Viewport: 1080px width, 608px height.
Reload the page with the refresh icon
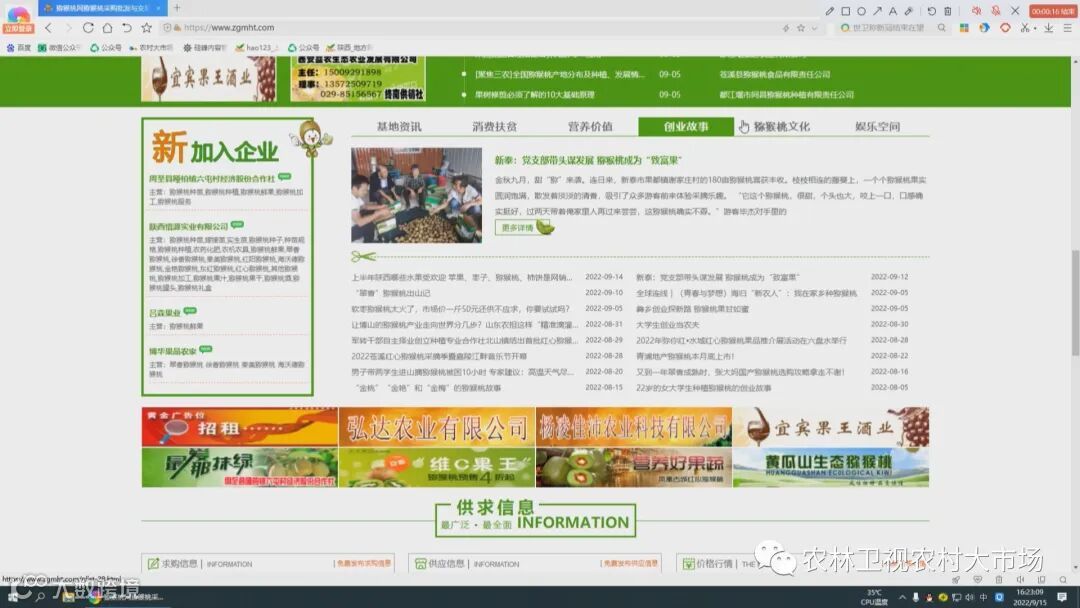[87, 28]
